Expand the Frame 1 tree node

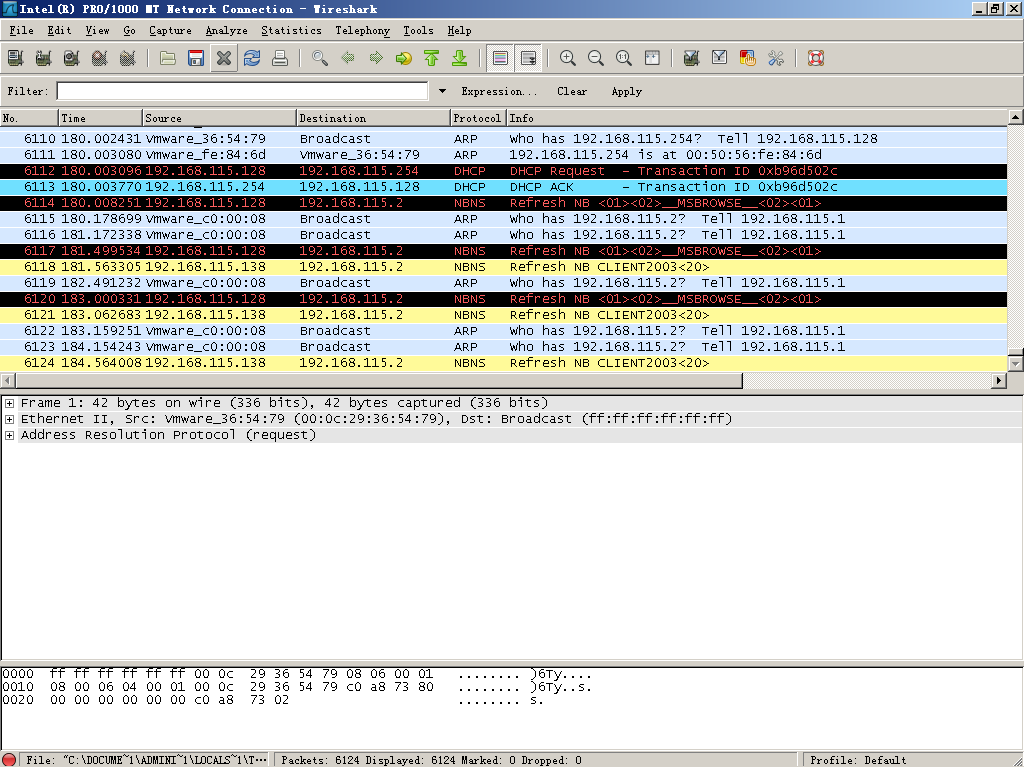pos(9,404)
